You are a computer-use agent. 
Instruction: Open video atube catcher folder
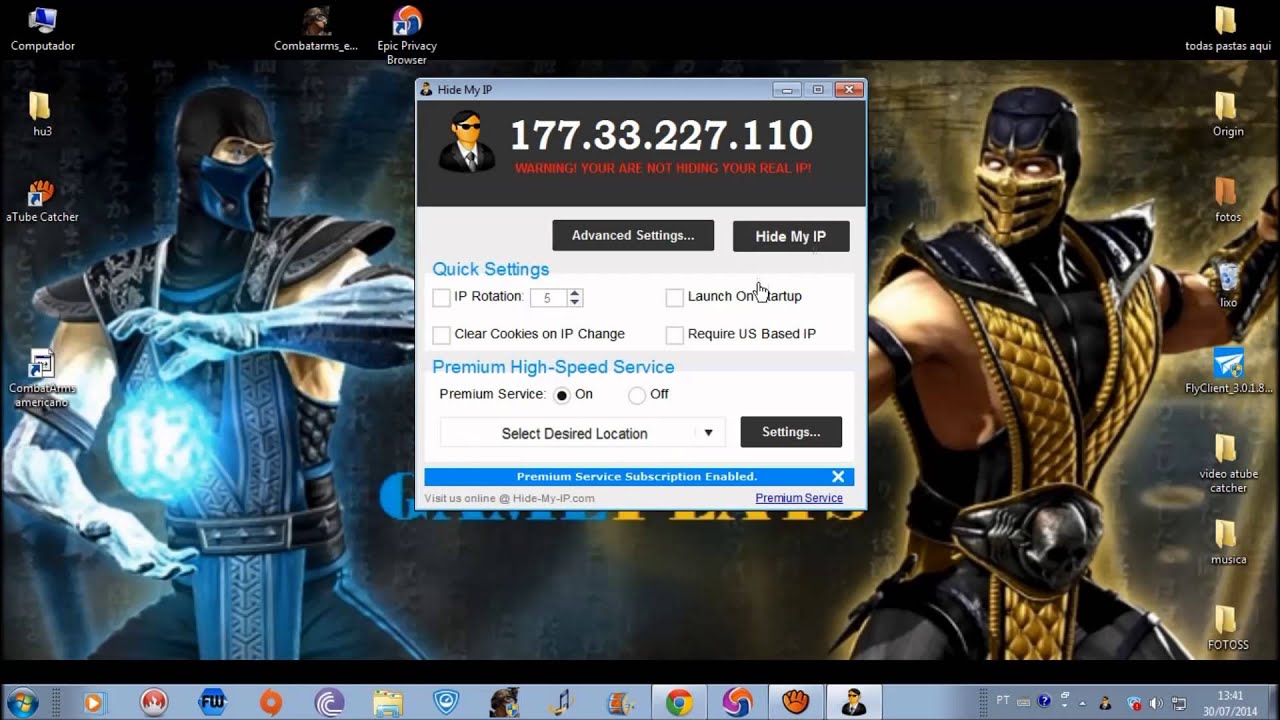coord(1228,463)
